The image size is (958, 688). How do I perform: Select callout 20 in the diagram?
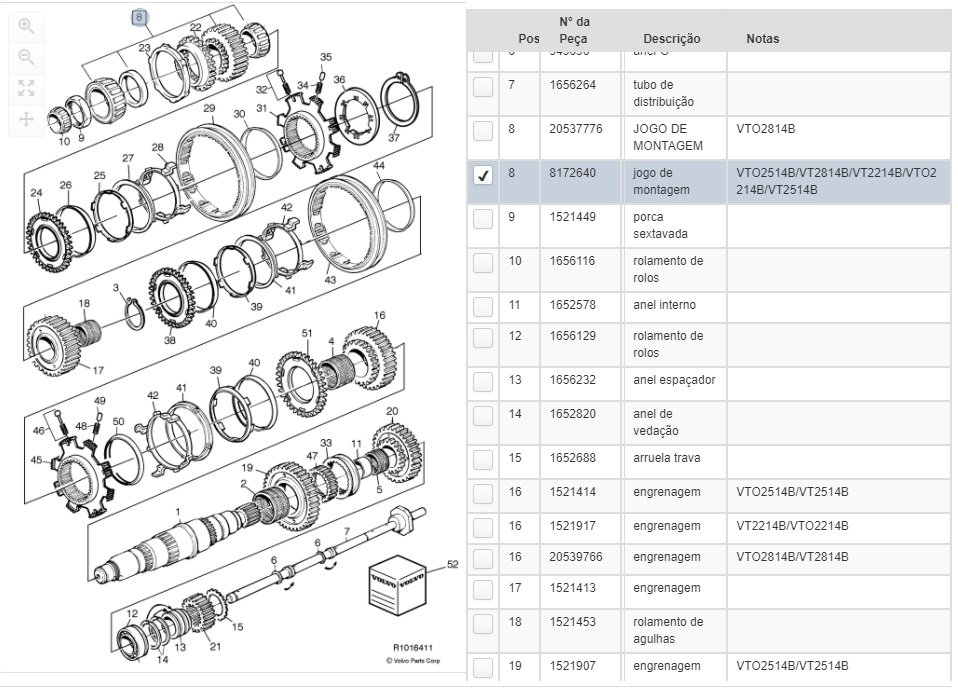click(392, 411)
